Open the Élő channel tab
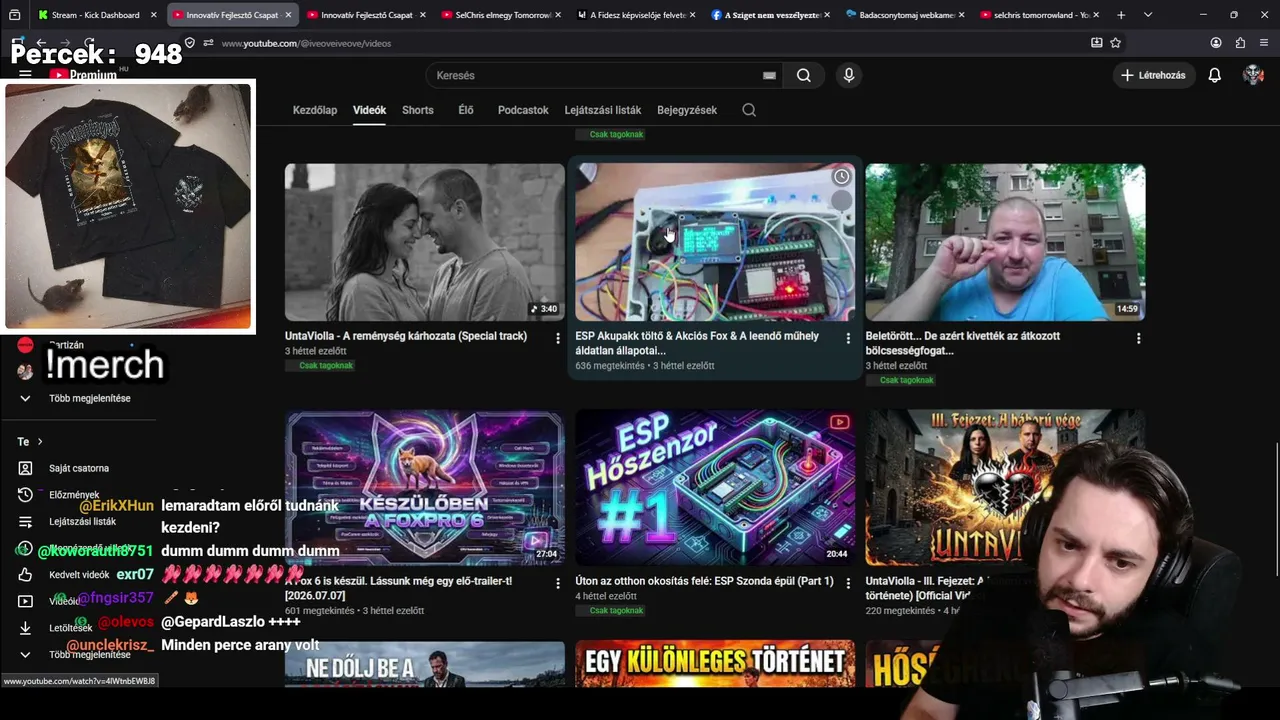The height and width of the screenshot is (720, 1280). click(x=466, y=110)
